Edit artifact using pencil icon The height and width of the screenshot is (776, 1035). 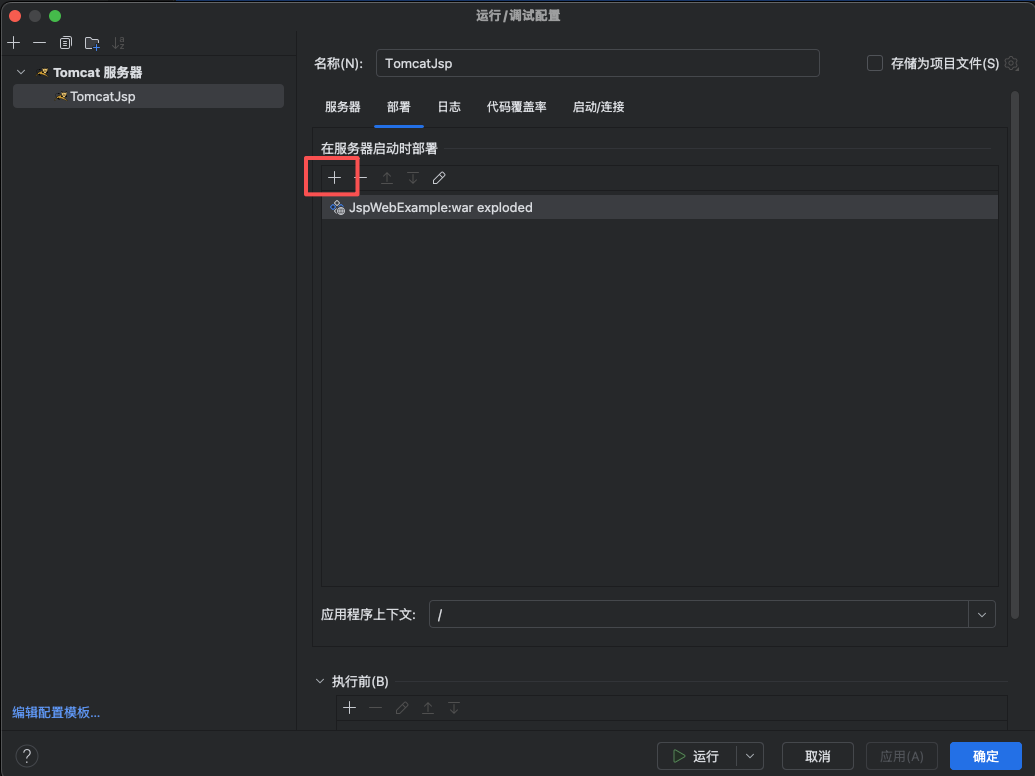coord(439,178)
